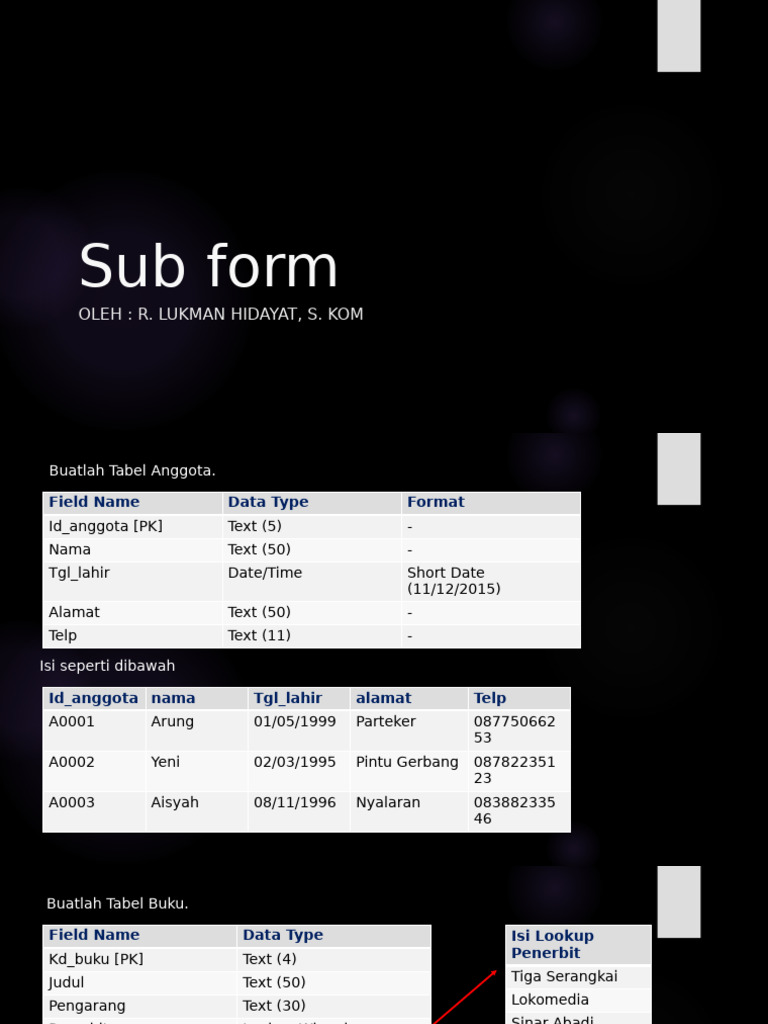Click the "Sub form" slide title

208,265
